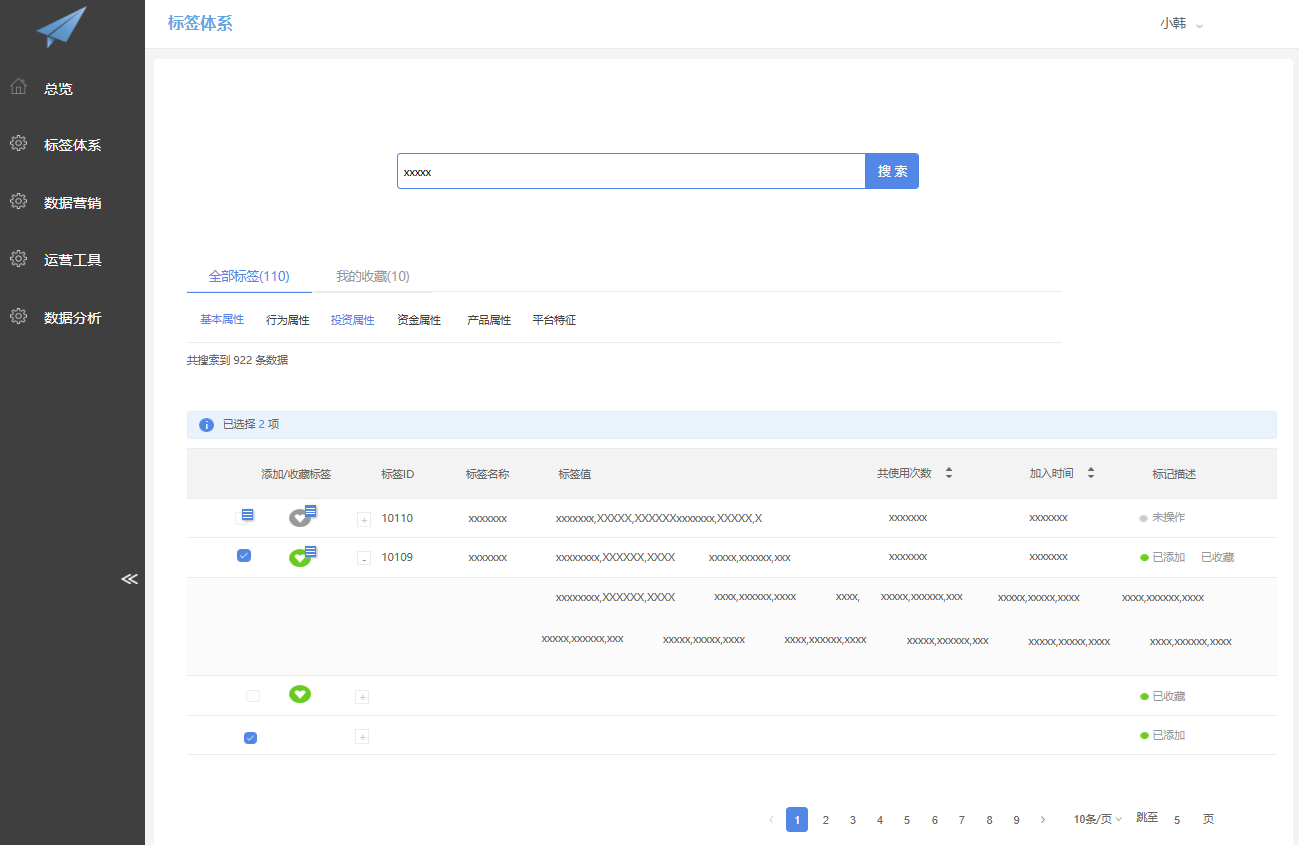Expand the last 已添加 row plus button
Viewport: 1299px width, 845px height.
click(362, 737)
